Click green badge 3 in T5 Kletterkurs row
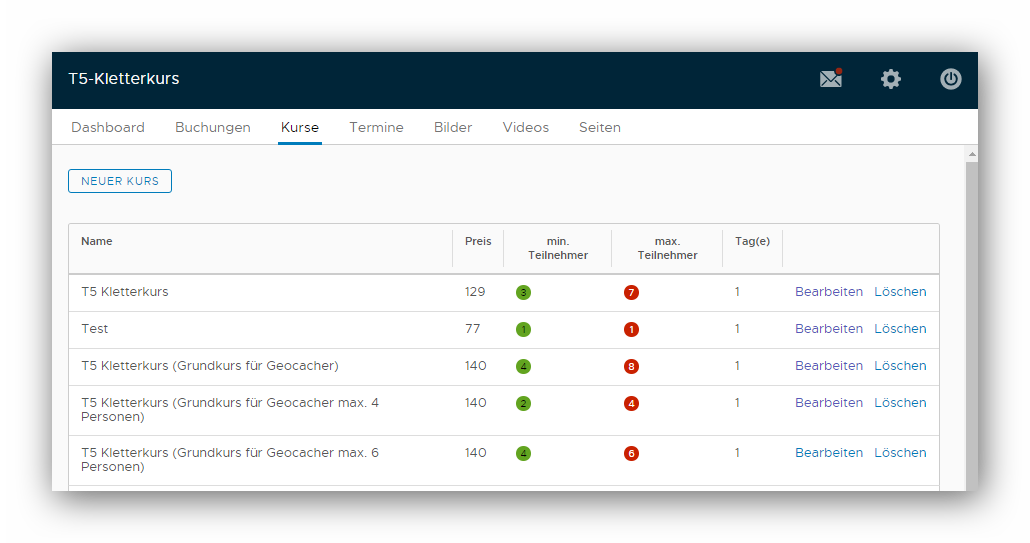 (x=524, y=292)
